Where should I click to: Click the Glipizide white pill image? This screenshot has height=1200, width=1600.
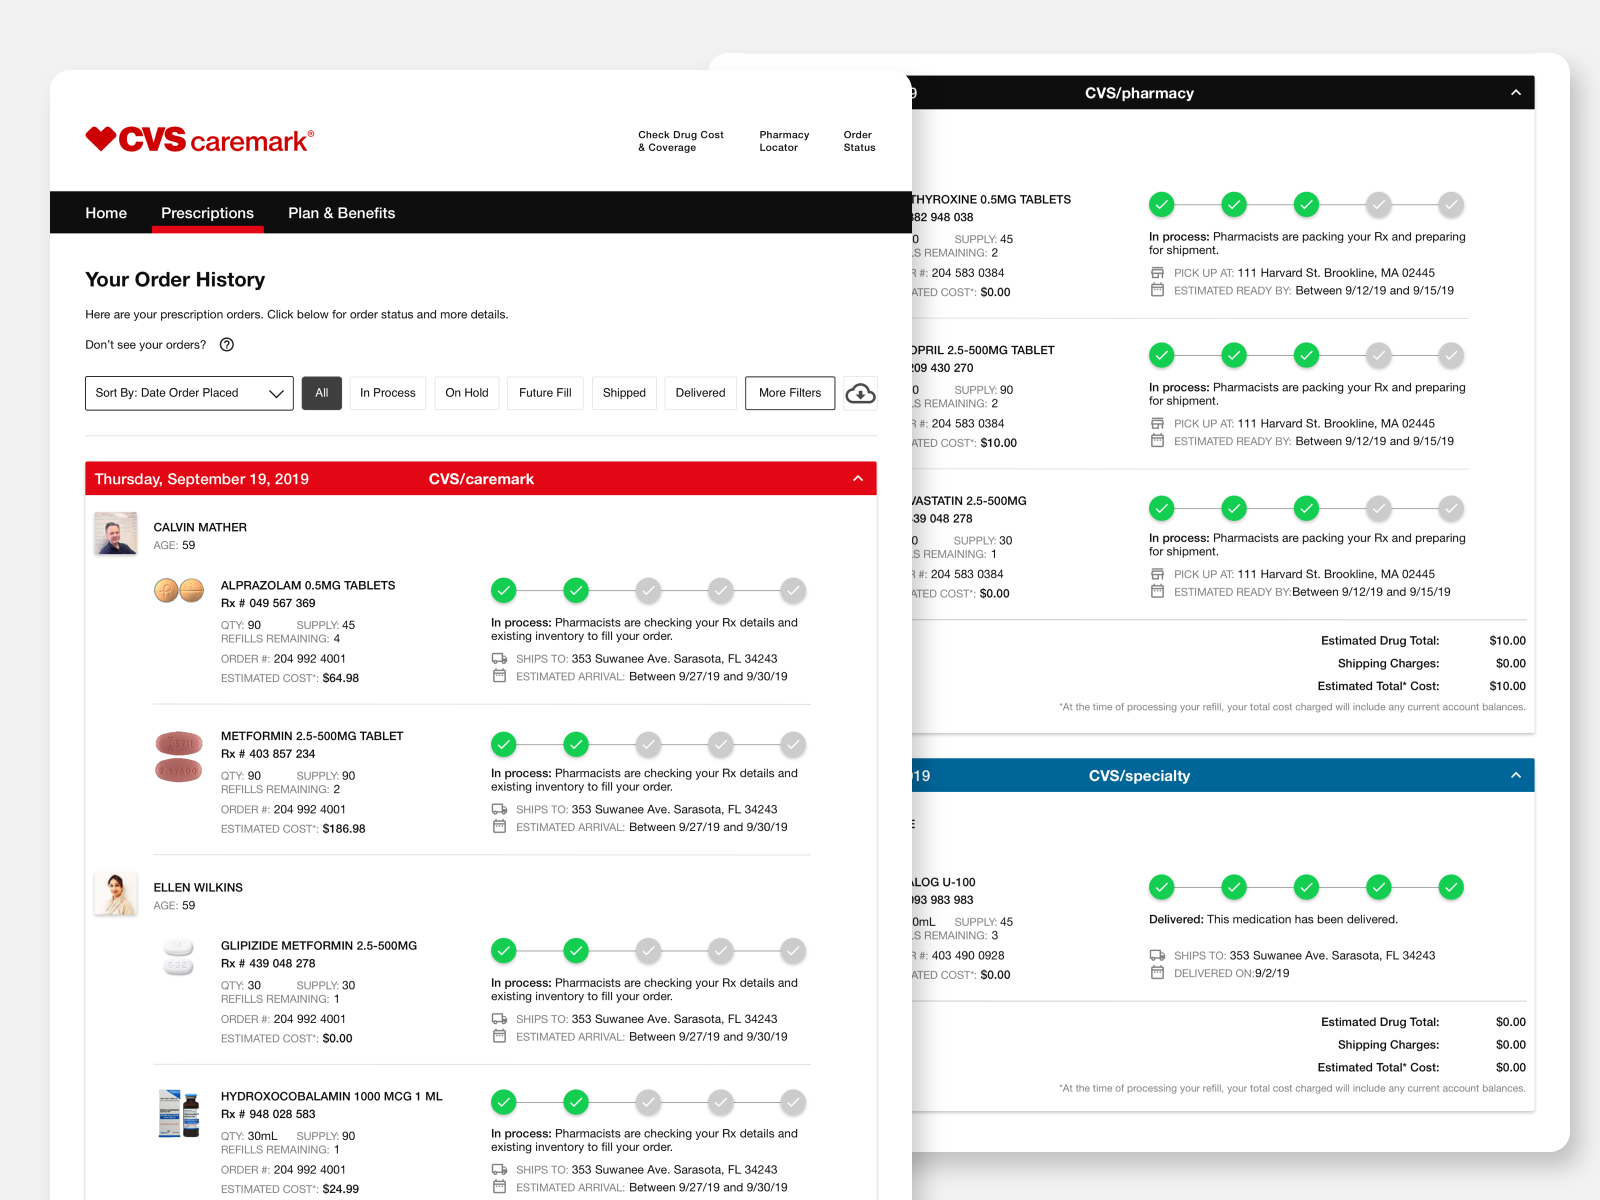coord(178,957)
